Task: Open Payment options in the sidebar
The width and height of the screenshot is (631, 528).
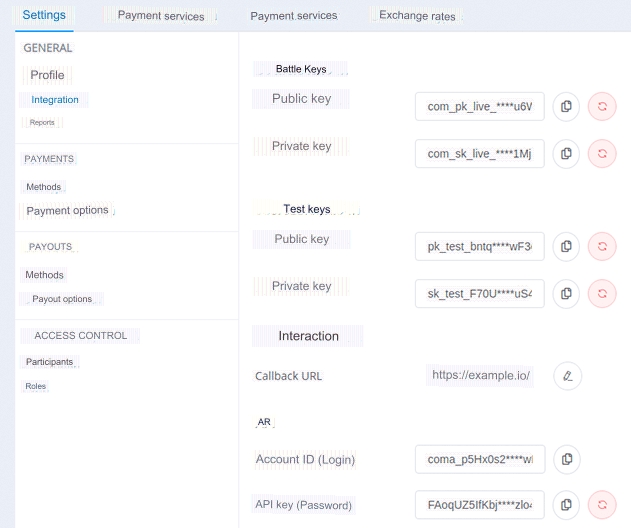Action: [68, 211]
